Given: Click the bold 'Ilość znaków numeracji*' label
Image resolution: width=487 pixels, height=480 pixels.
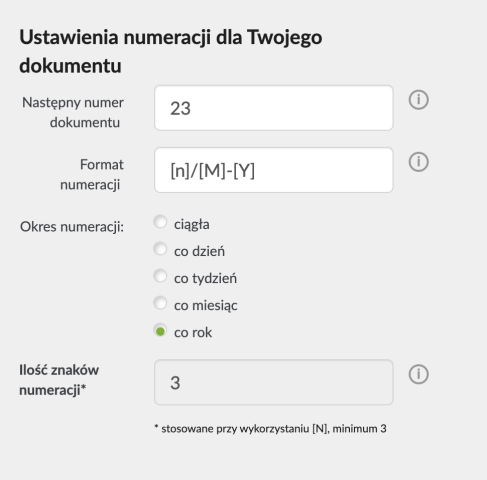Looking at the screenshot, I should click(x=59, y=380).
